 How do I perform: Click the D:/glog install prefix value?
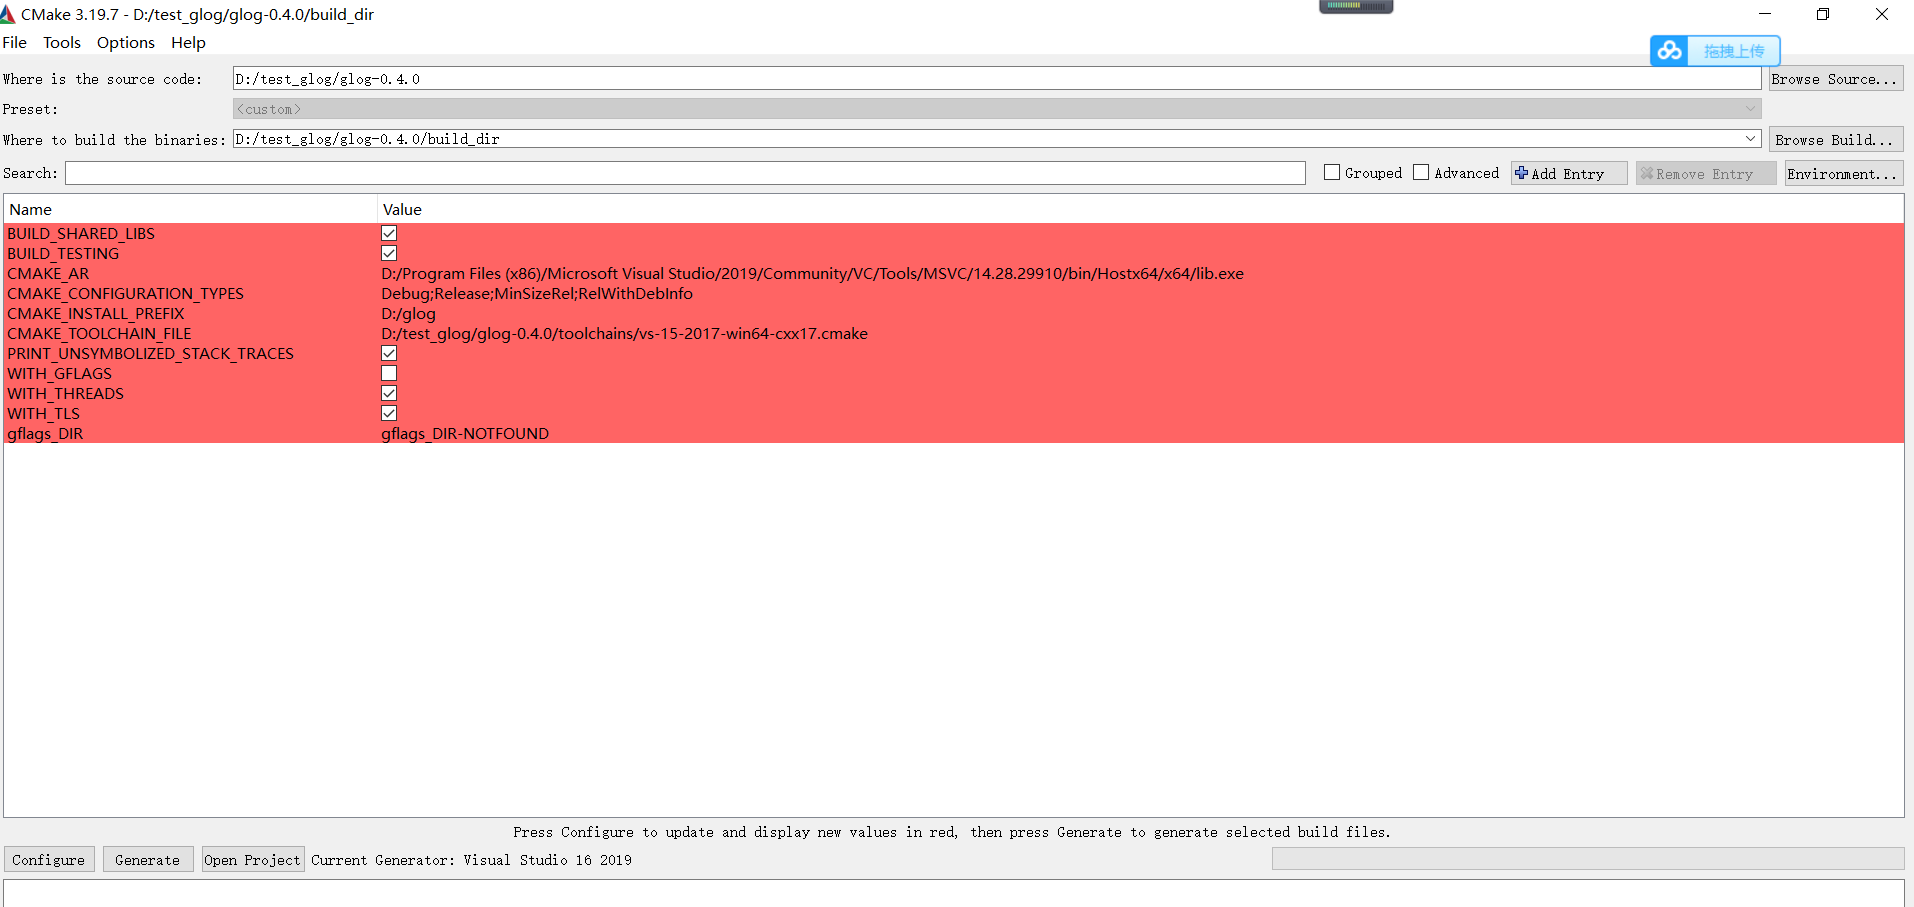tap(408, 313)
